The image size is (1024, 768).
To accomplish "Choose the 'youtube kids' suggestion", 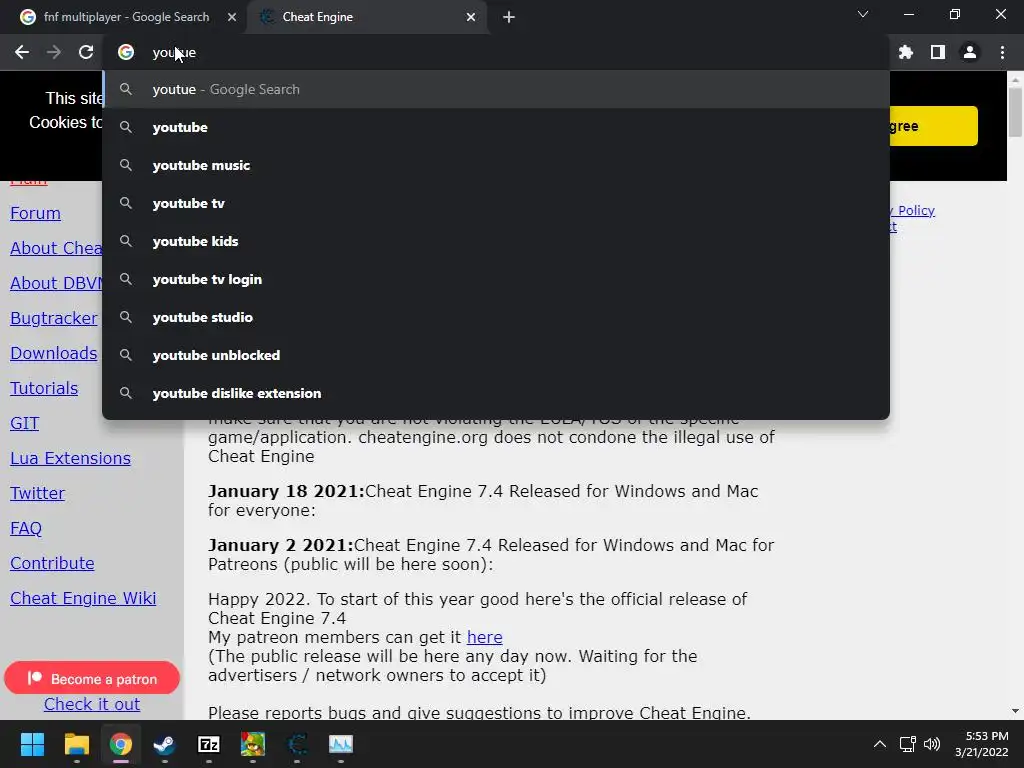I will pyautogui.click(x=496, y=241).
